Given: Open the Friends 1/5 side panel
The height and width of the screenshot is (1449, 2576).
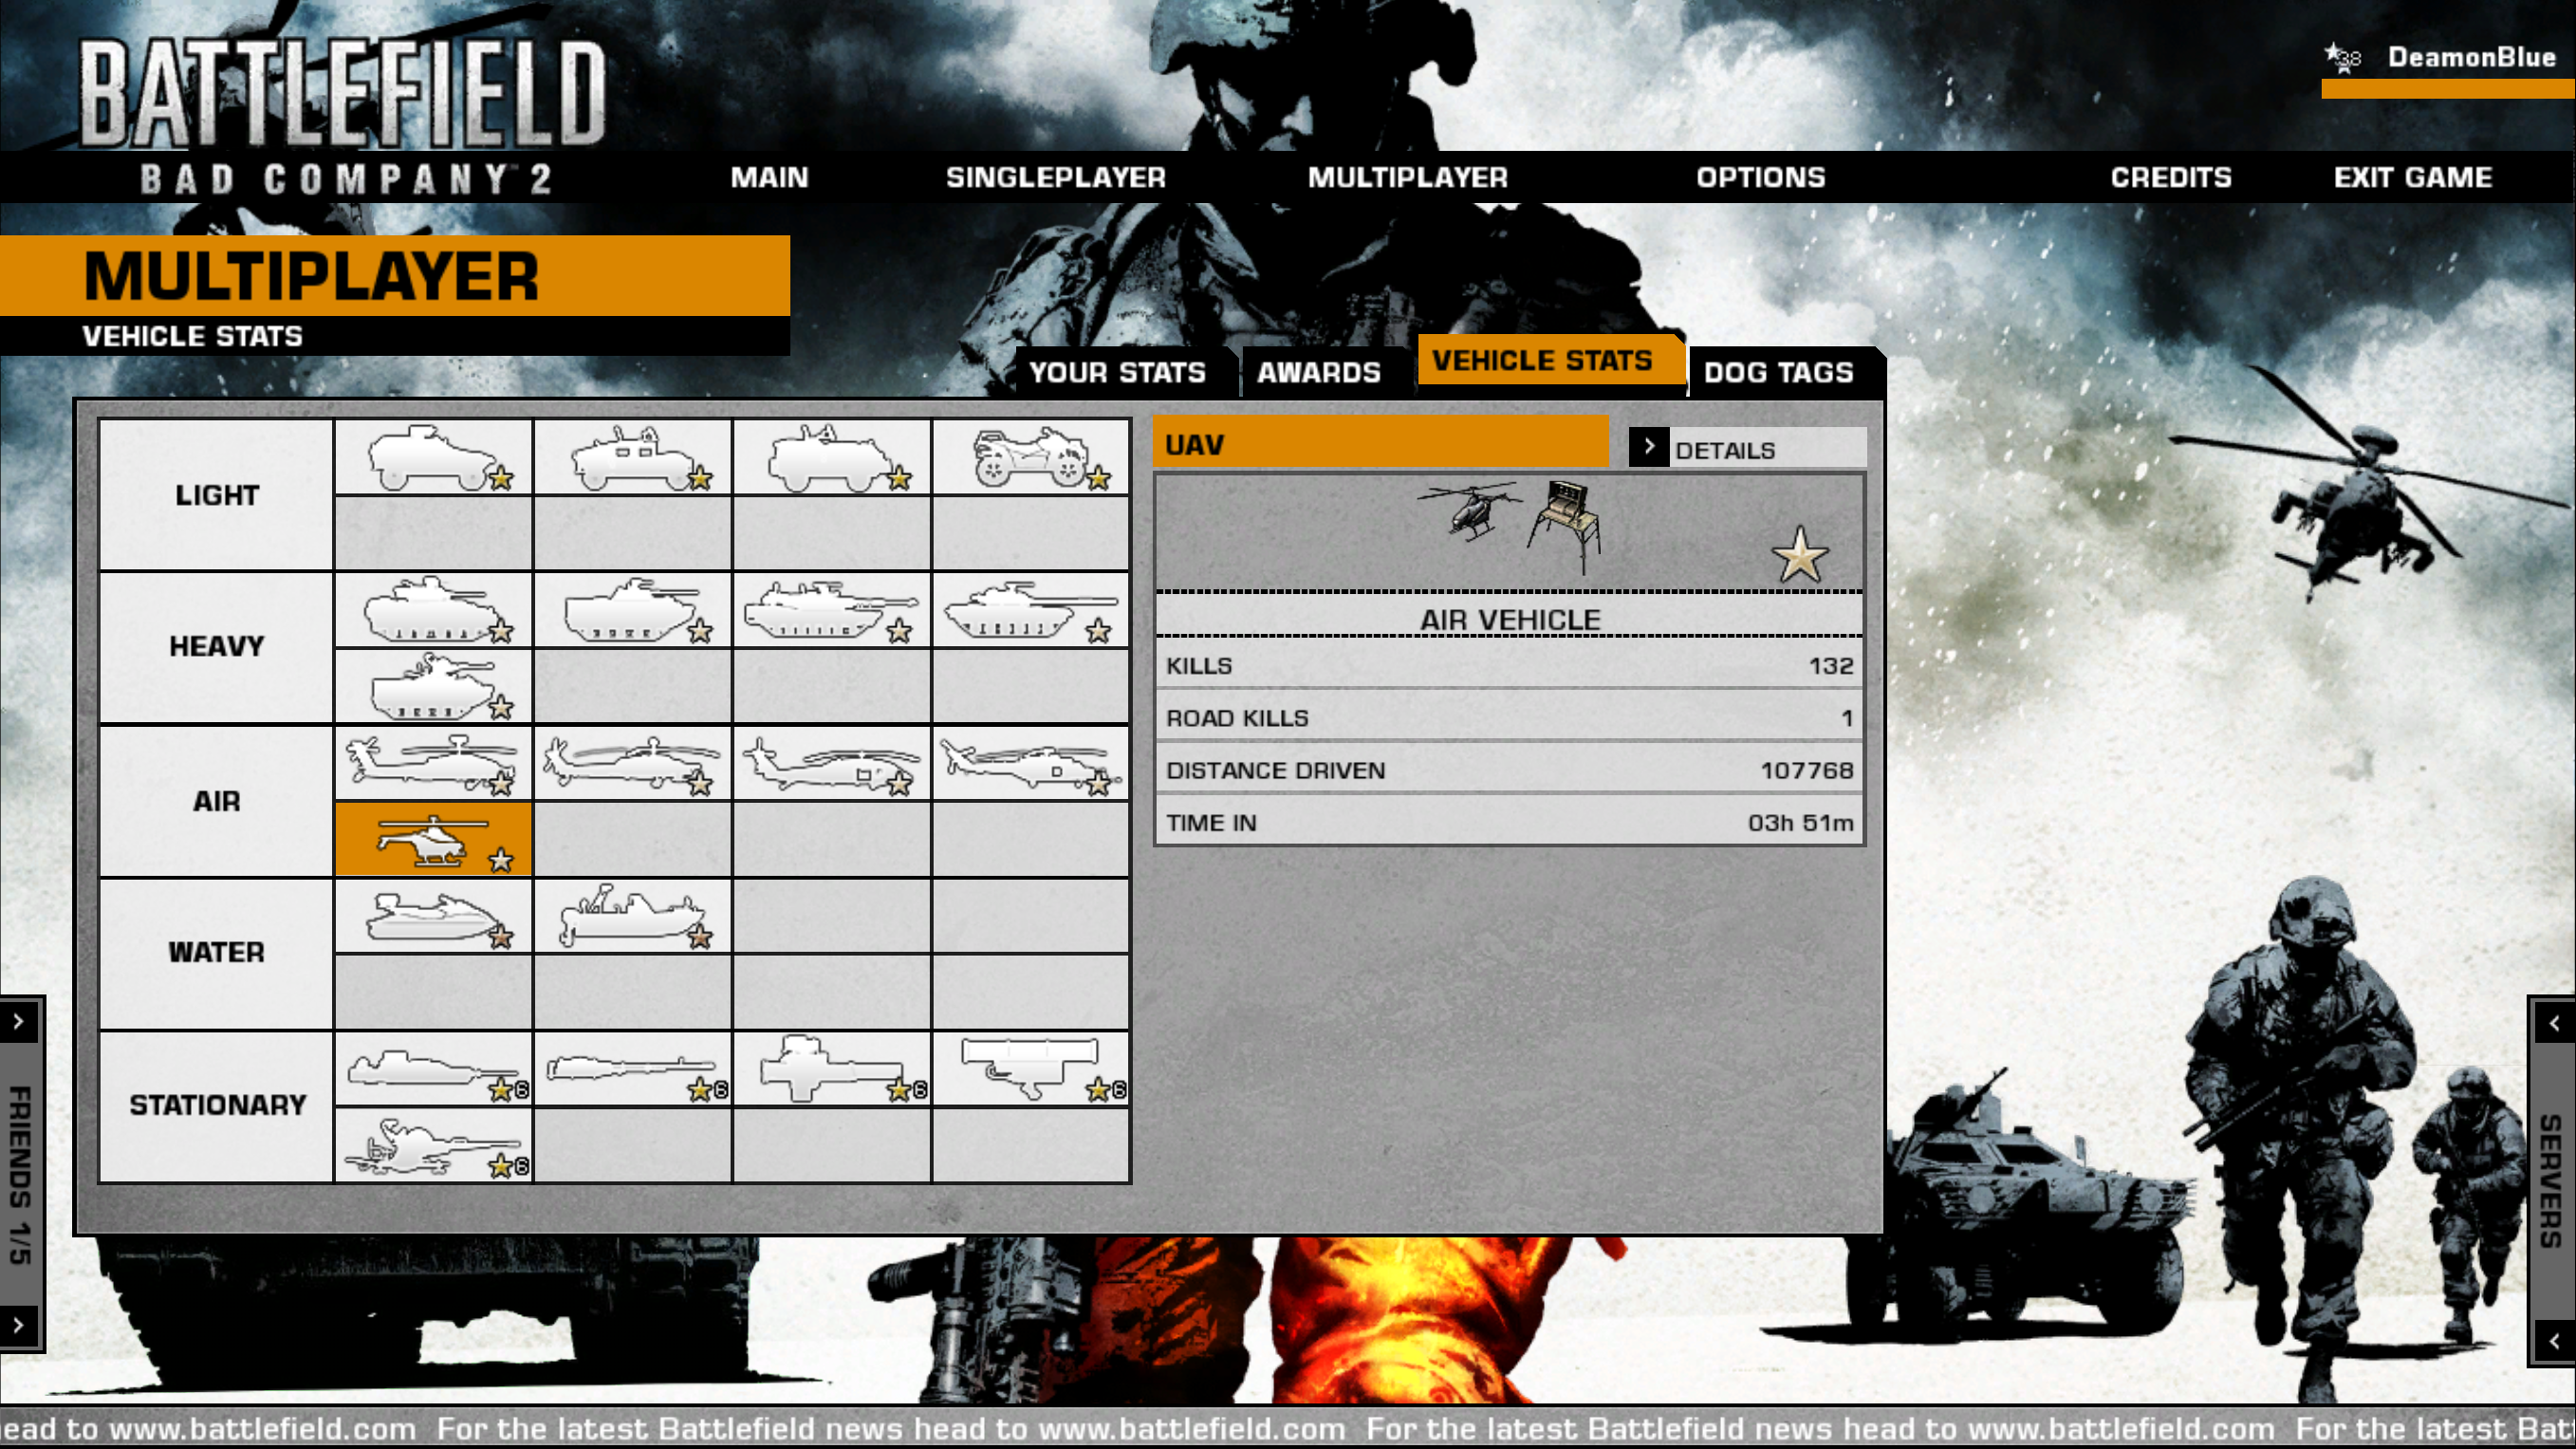Looking at the screenshot, I should [x=20, y=1174].
